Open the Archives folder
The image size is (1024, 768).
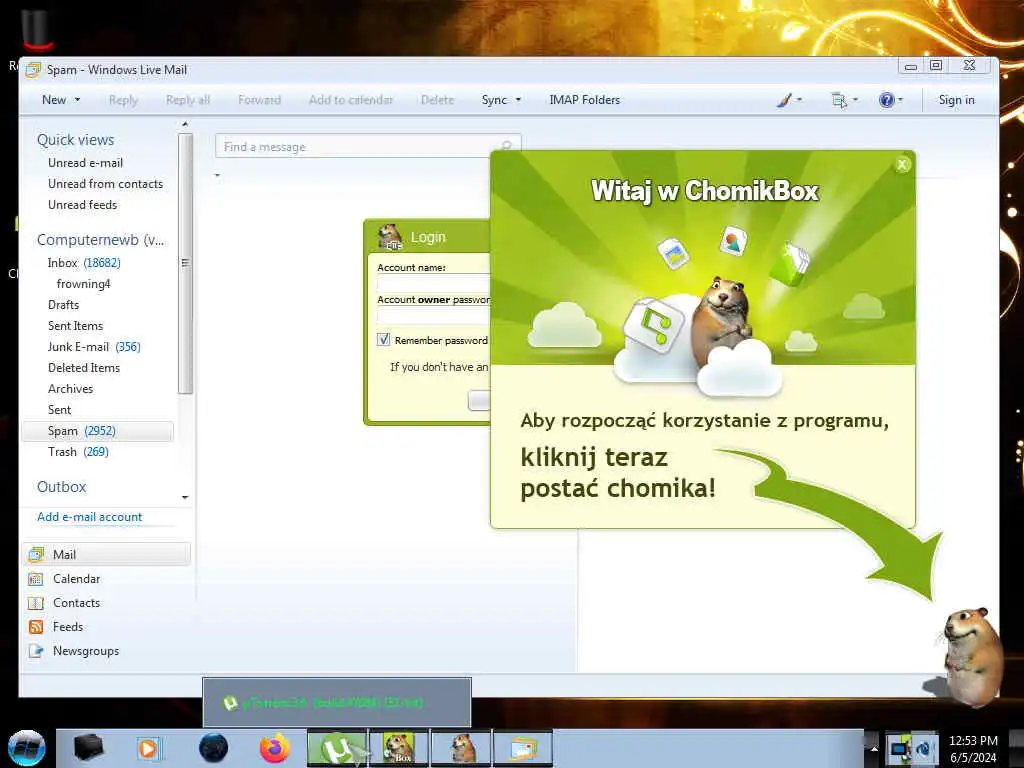click(x=71, y=388)
